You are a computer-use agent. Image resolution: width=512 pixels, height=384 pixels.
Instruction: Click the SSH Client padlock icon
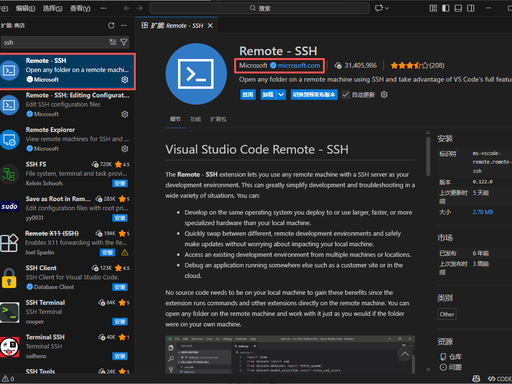(x=9, y=277)
